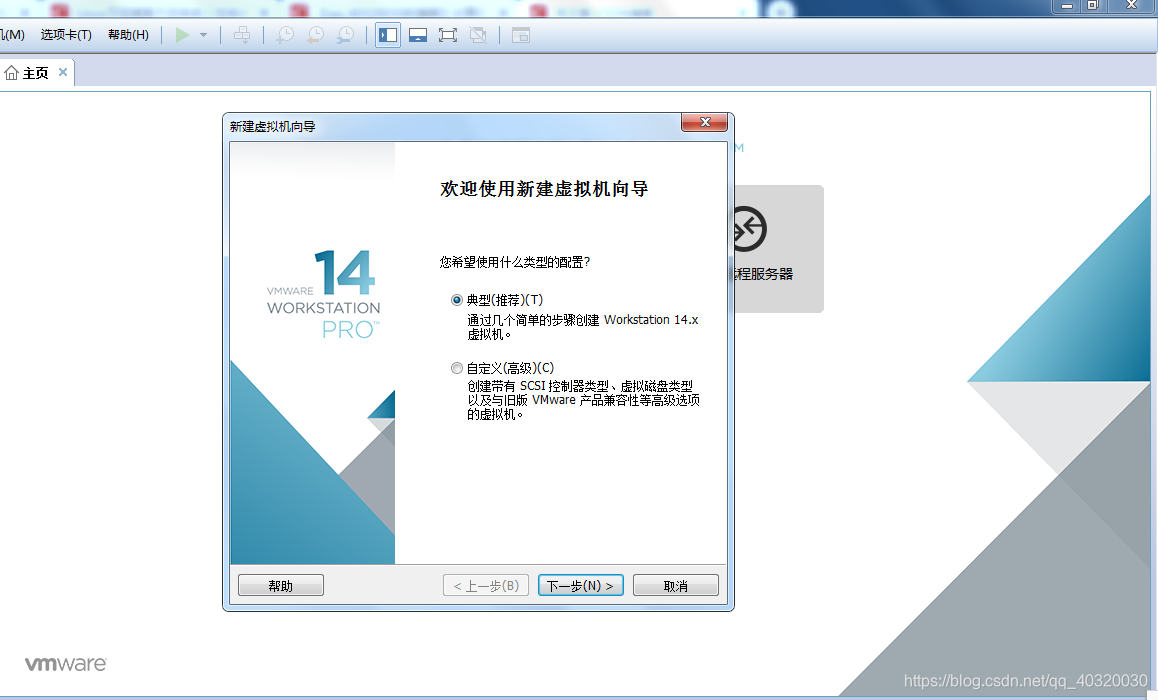Screen dimensions: 1158x700
Task: Close the 主页 tab
Action: tap(63, 72)
